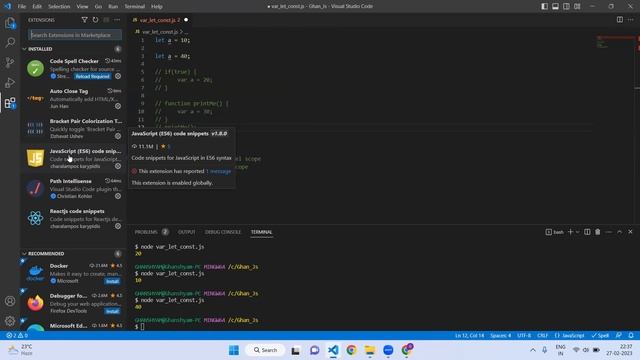
Task: Open JavaScript (ES6) snippets manage gear
Action: (118, 166)
